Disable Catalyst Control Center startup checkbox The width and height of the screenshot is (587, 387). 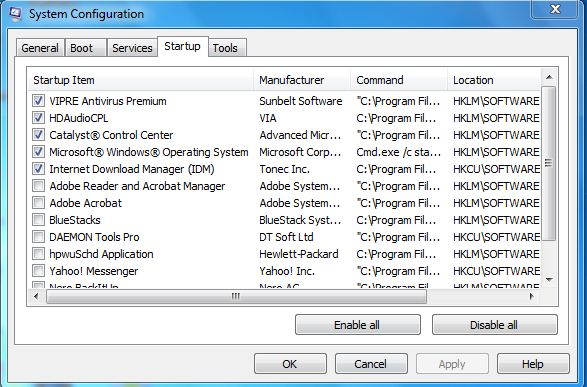38,135
